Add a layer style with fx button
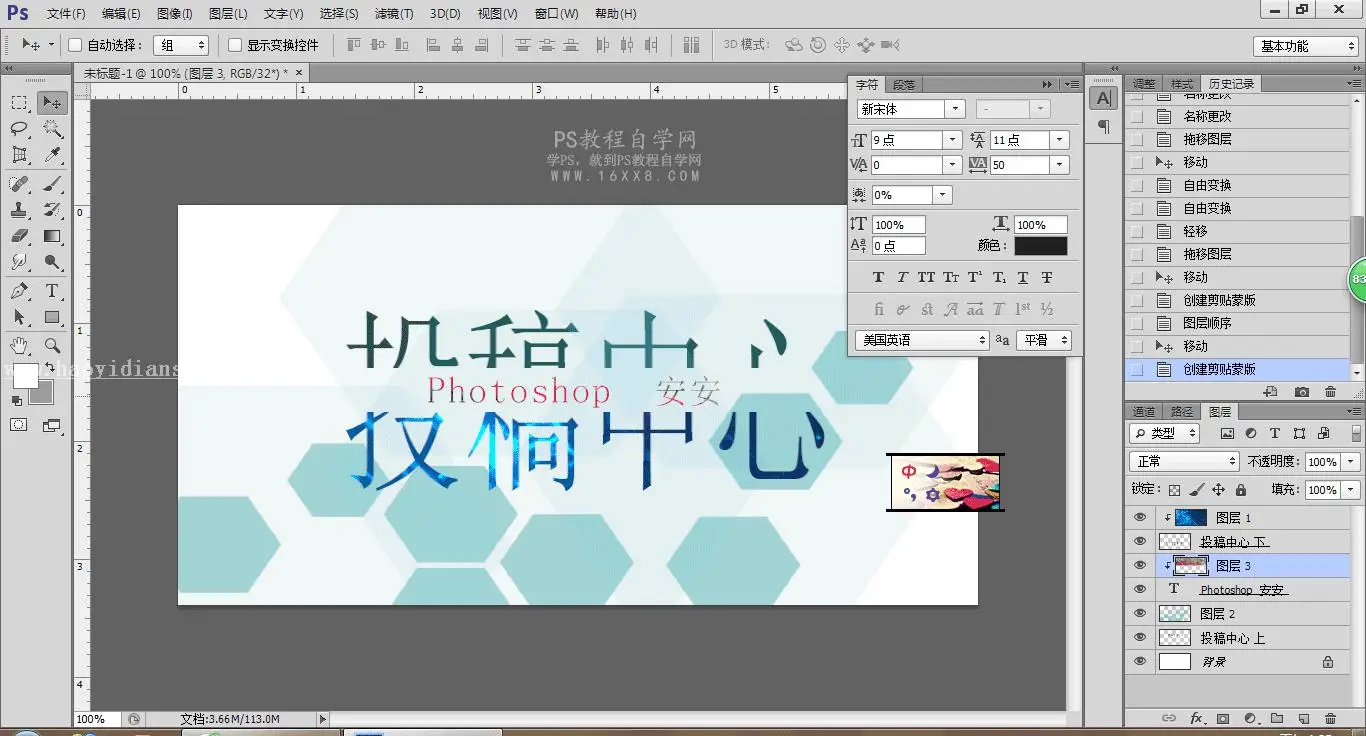1366x736 pixels. (1196, 718)
